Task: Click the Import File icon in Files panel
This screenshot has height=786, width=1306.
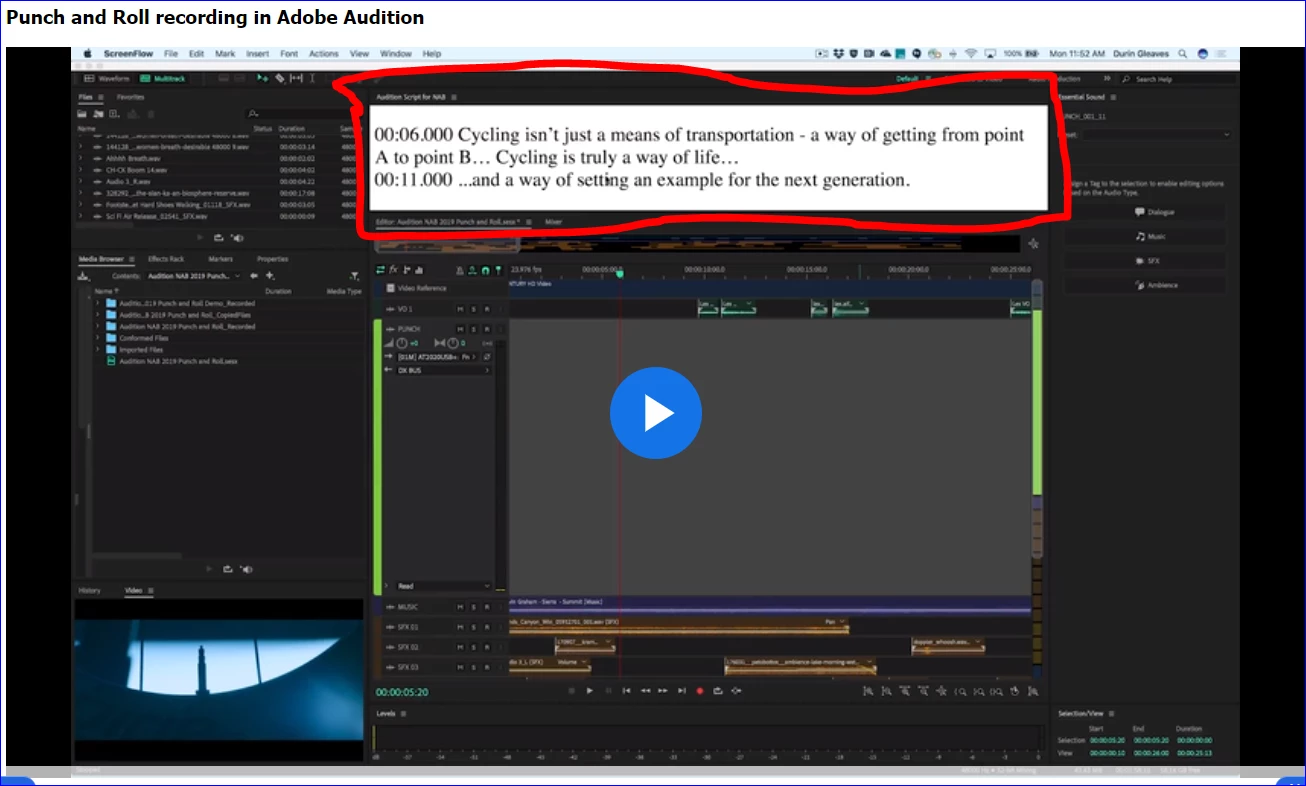Action: pyautogui.click(x=98, y=114)
